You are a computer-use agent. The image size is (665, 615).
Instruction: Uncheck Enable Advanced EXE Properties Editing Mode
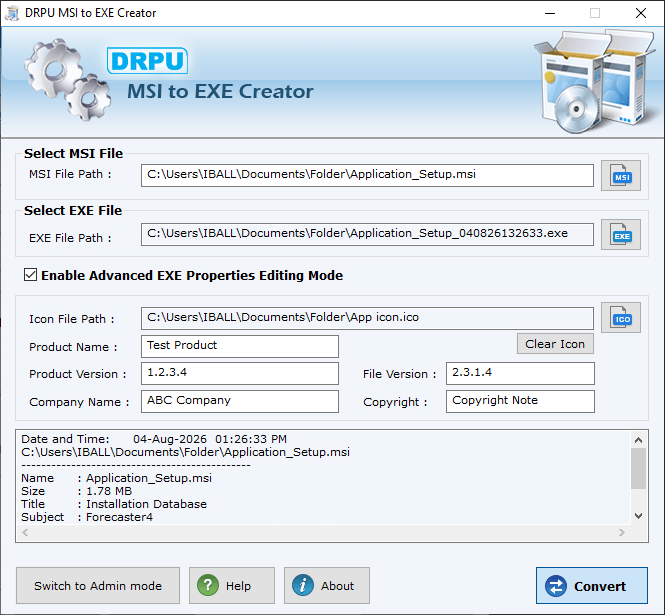point(31,275)
